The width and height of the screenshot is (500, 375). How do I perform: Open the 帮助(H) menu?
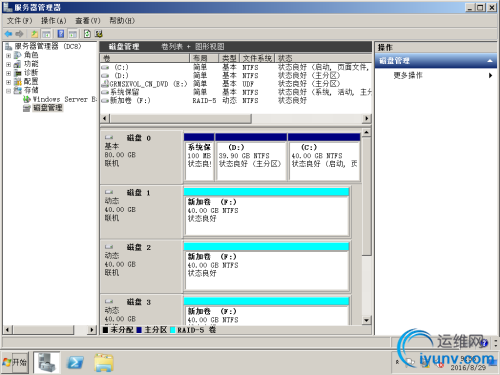(x=122, y=21)
